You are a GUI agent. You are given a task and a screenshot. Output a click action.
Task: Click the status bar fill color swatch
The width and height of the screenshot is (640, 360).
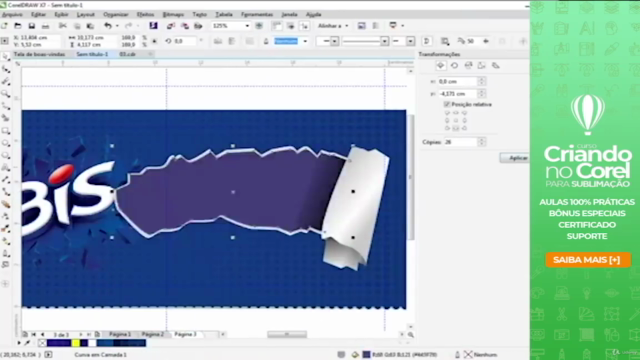367,355
